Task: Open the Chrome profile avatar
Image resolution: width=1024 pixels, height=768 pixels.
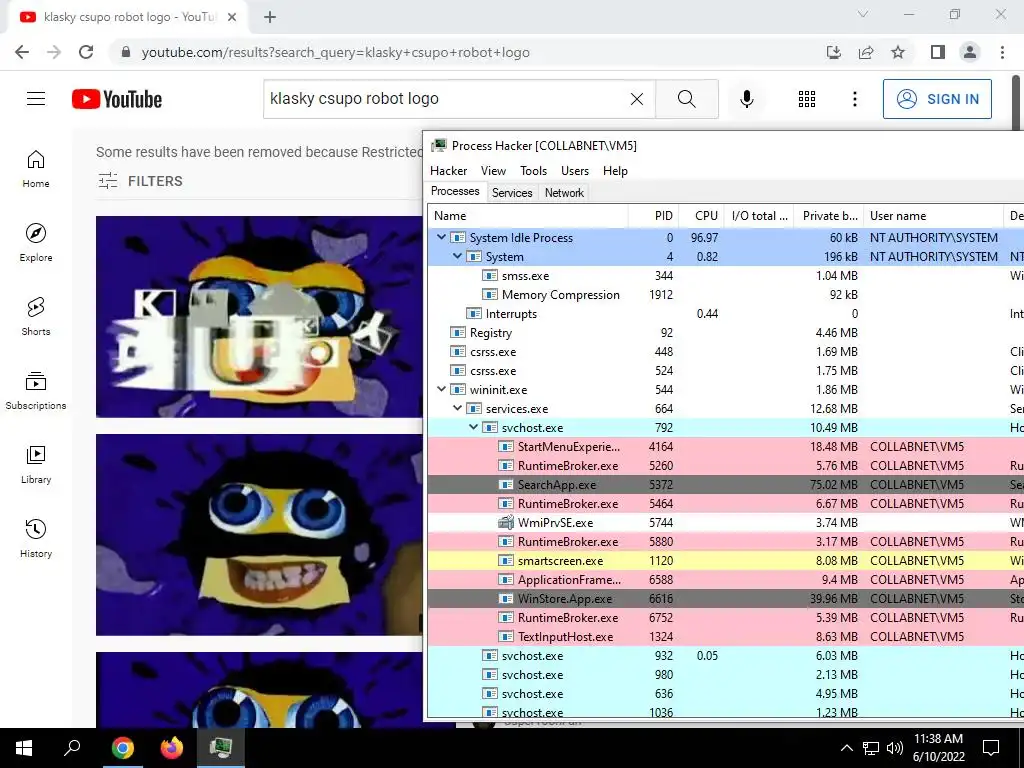Action: coord(970,52)
